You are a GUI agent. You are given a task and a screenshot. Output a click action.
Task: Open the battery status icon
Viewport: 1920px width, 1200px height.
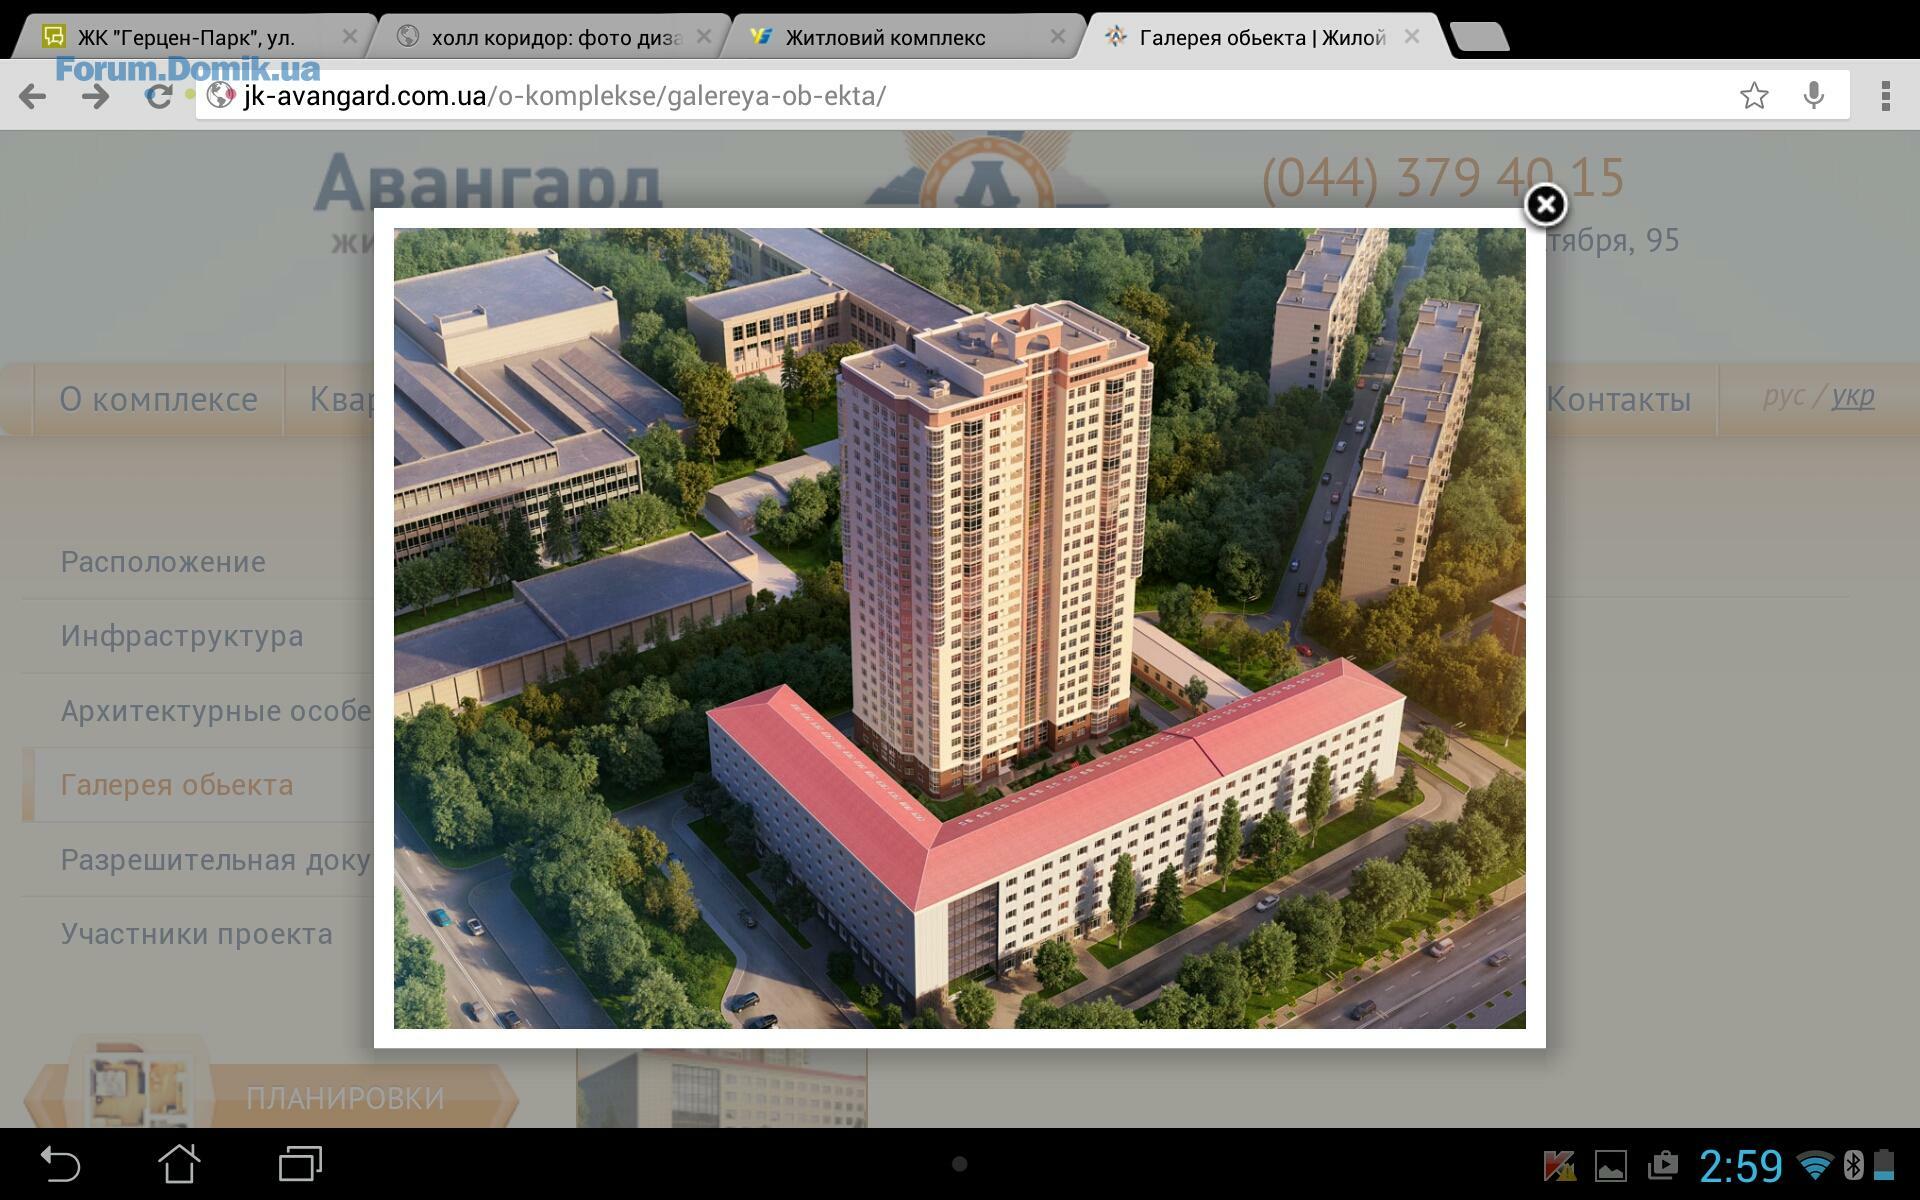tap(1884, 1165)
